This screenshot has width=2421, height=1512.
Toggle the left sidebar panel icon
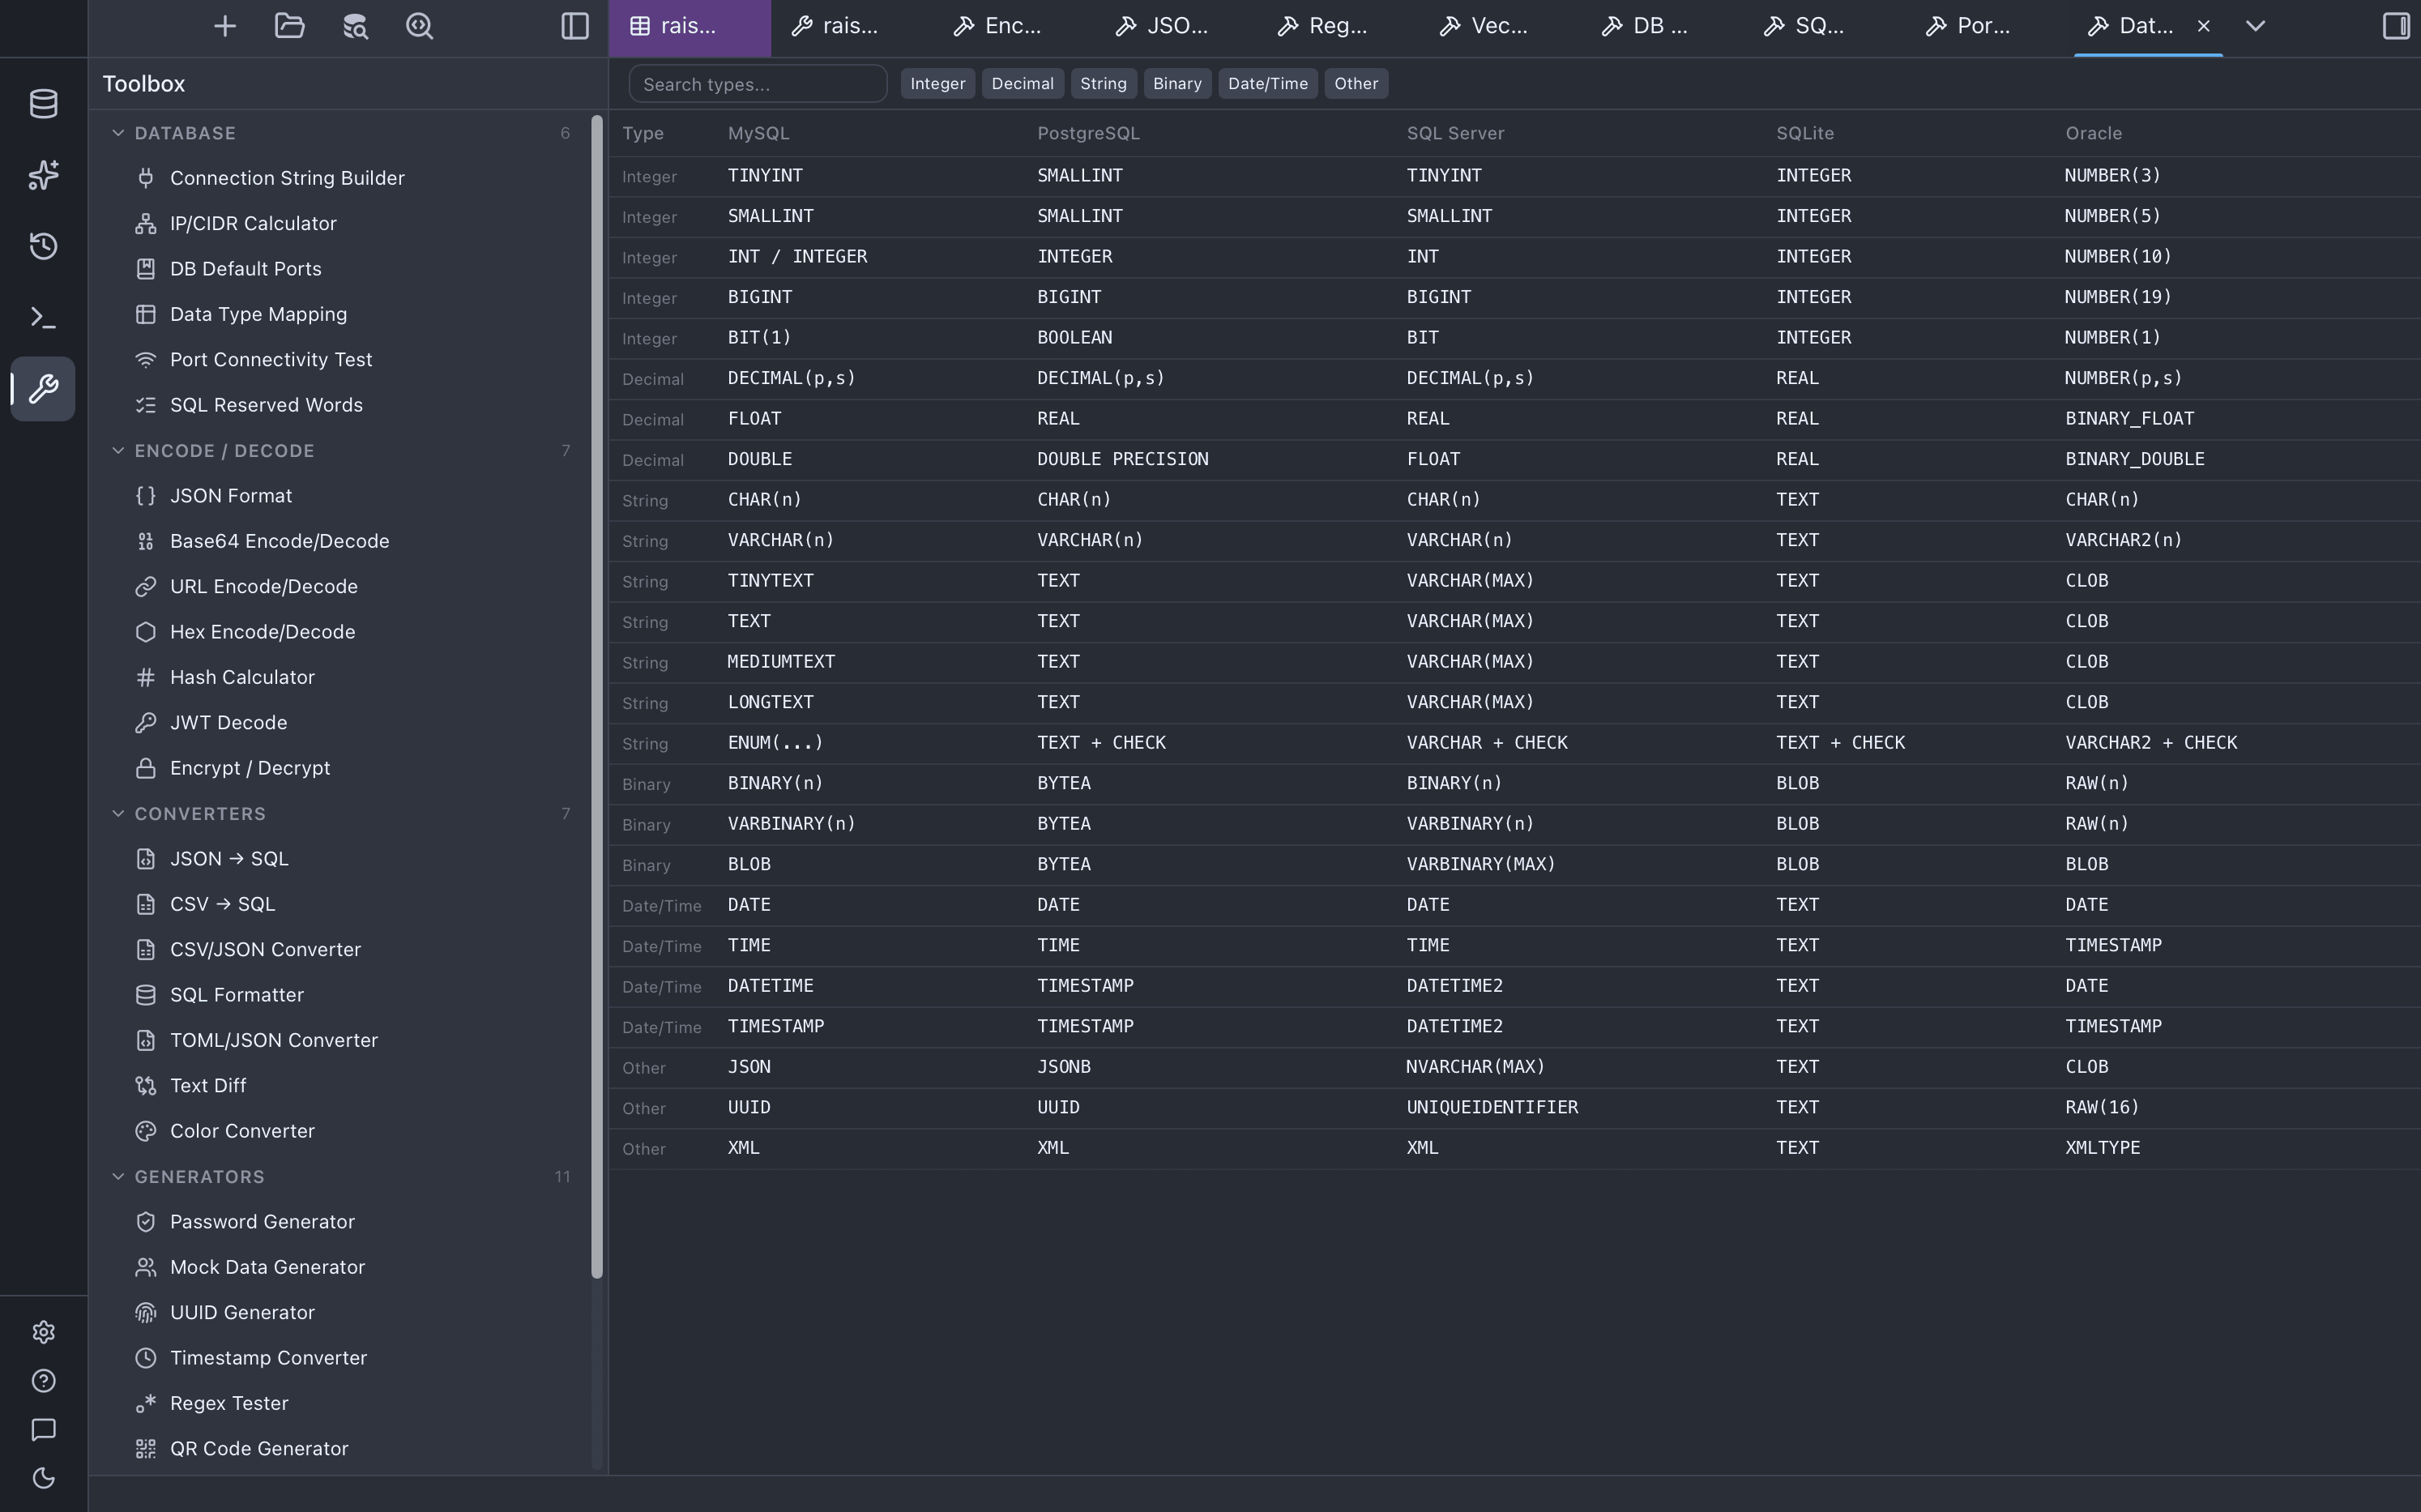(x=575, y=26)
